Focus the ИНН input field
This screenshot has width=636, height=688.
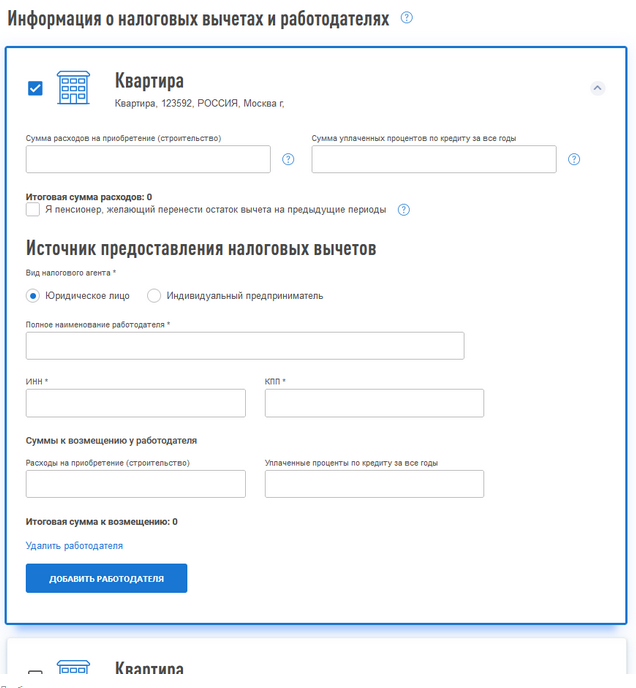pyautogui.click(x=136, y=403)
